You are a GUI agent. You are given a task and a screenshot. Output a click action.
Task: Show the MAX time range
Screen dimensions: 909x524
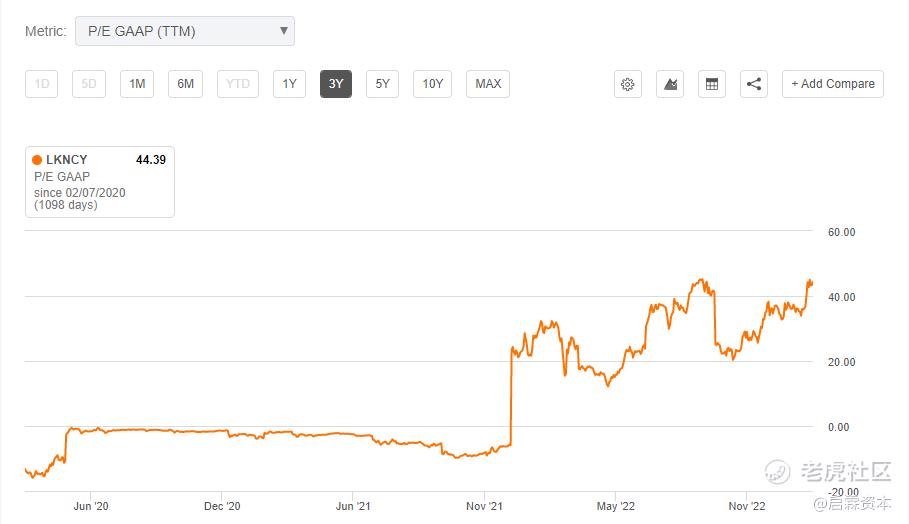point(488,84)
